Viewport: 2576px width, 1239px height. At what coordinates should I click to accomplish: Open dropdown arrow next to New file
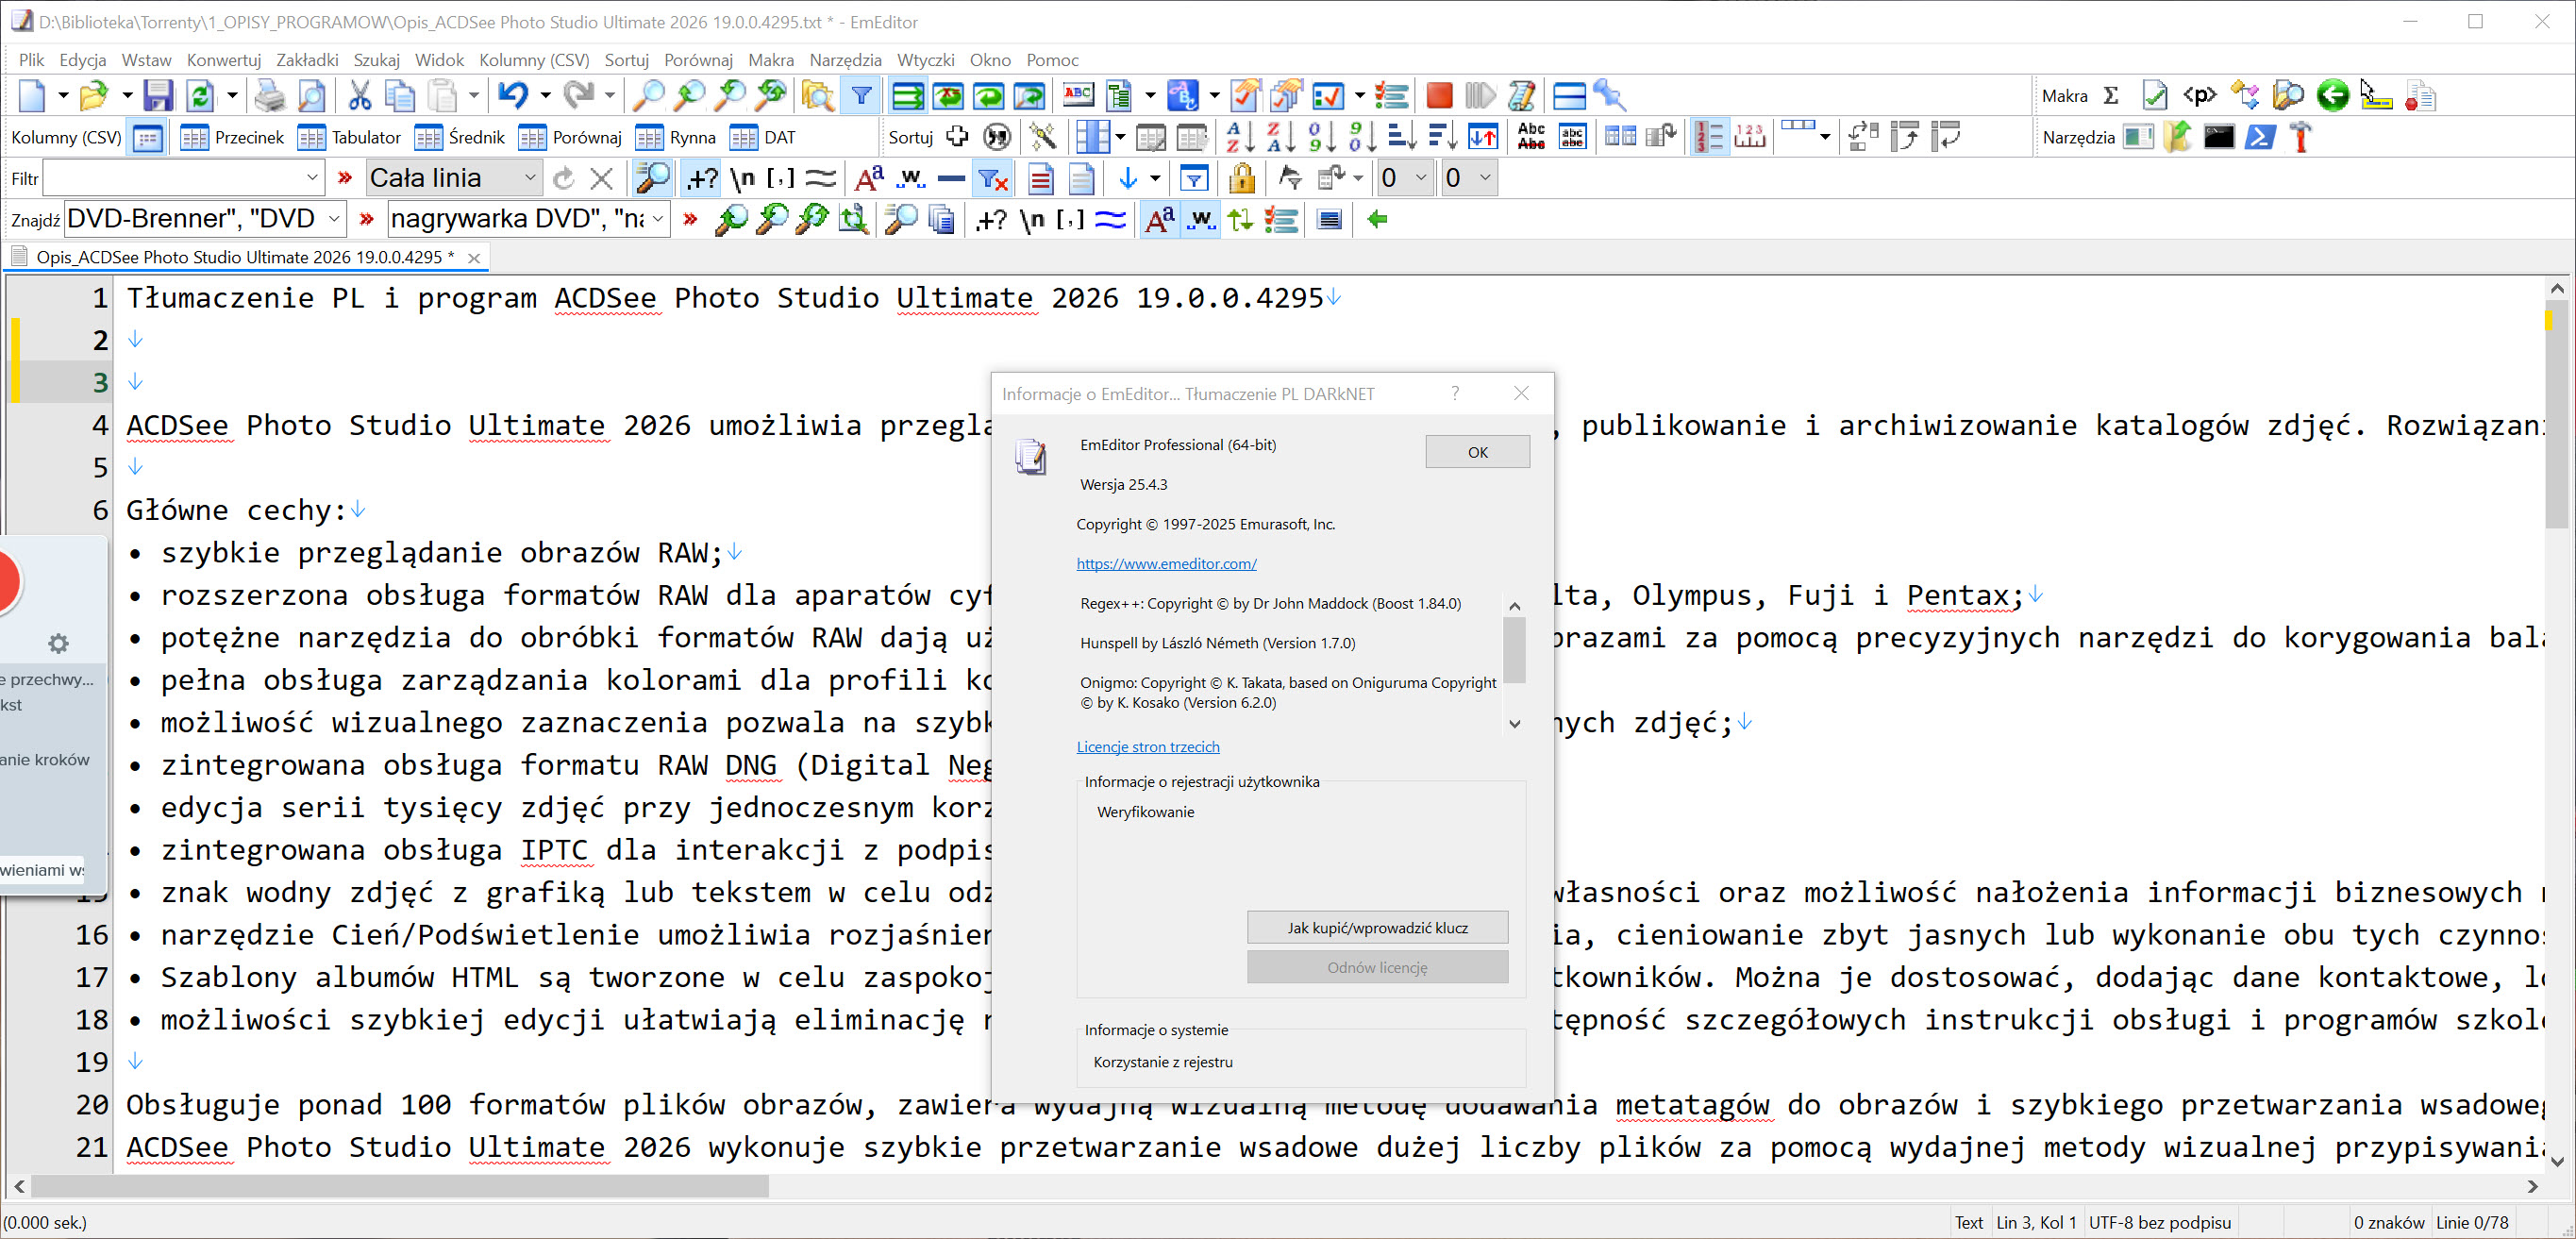point(63,96)
